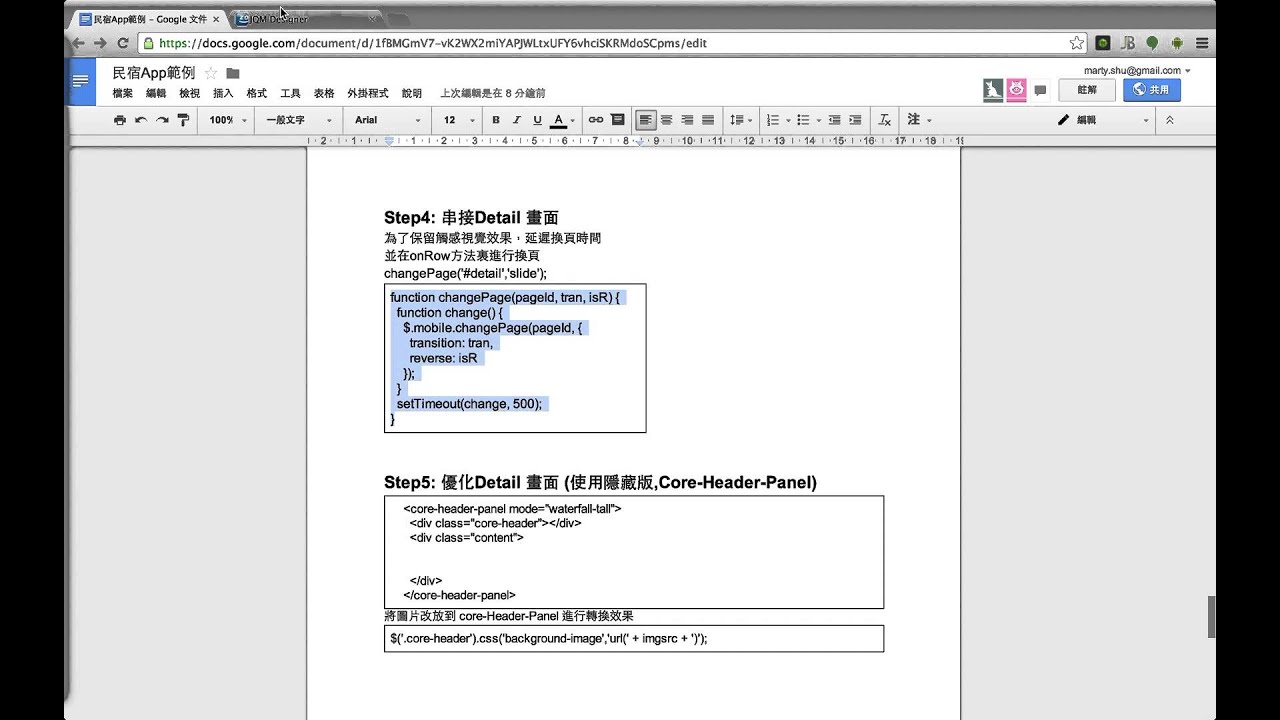This screenshot has width=1280, height=720.
Task: Open the 格式 menu
Action: point(257,93)
